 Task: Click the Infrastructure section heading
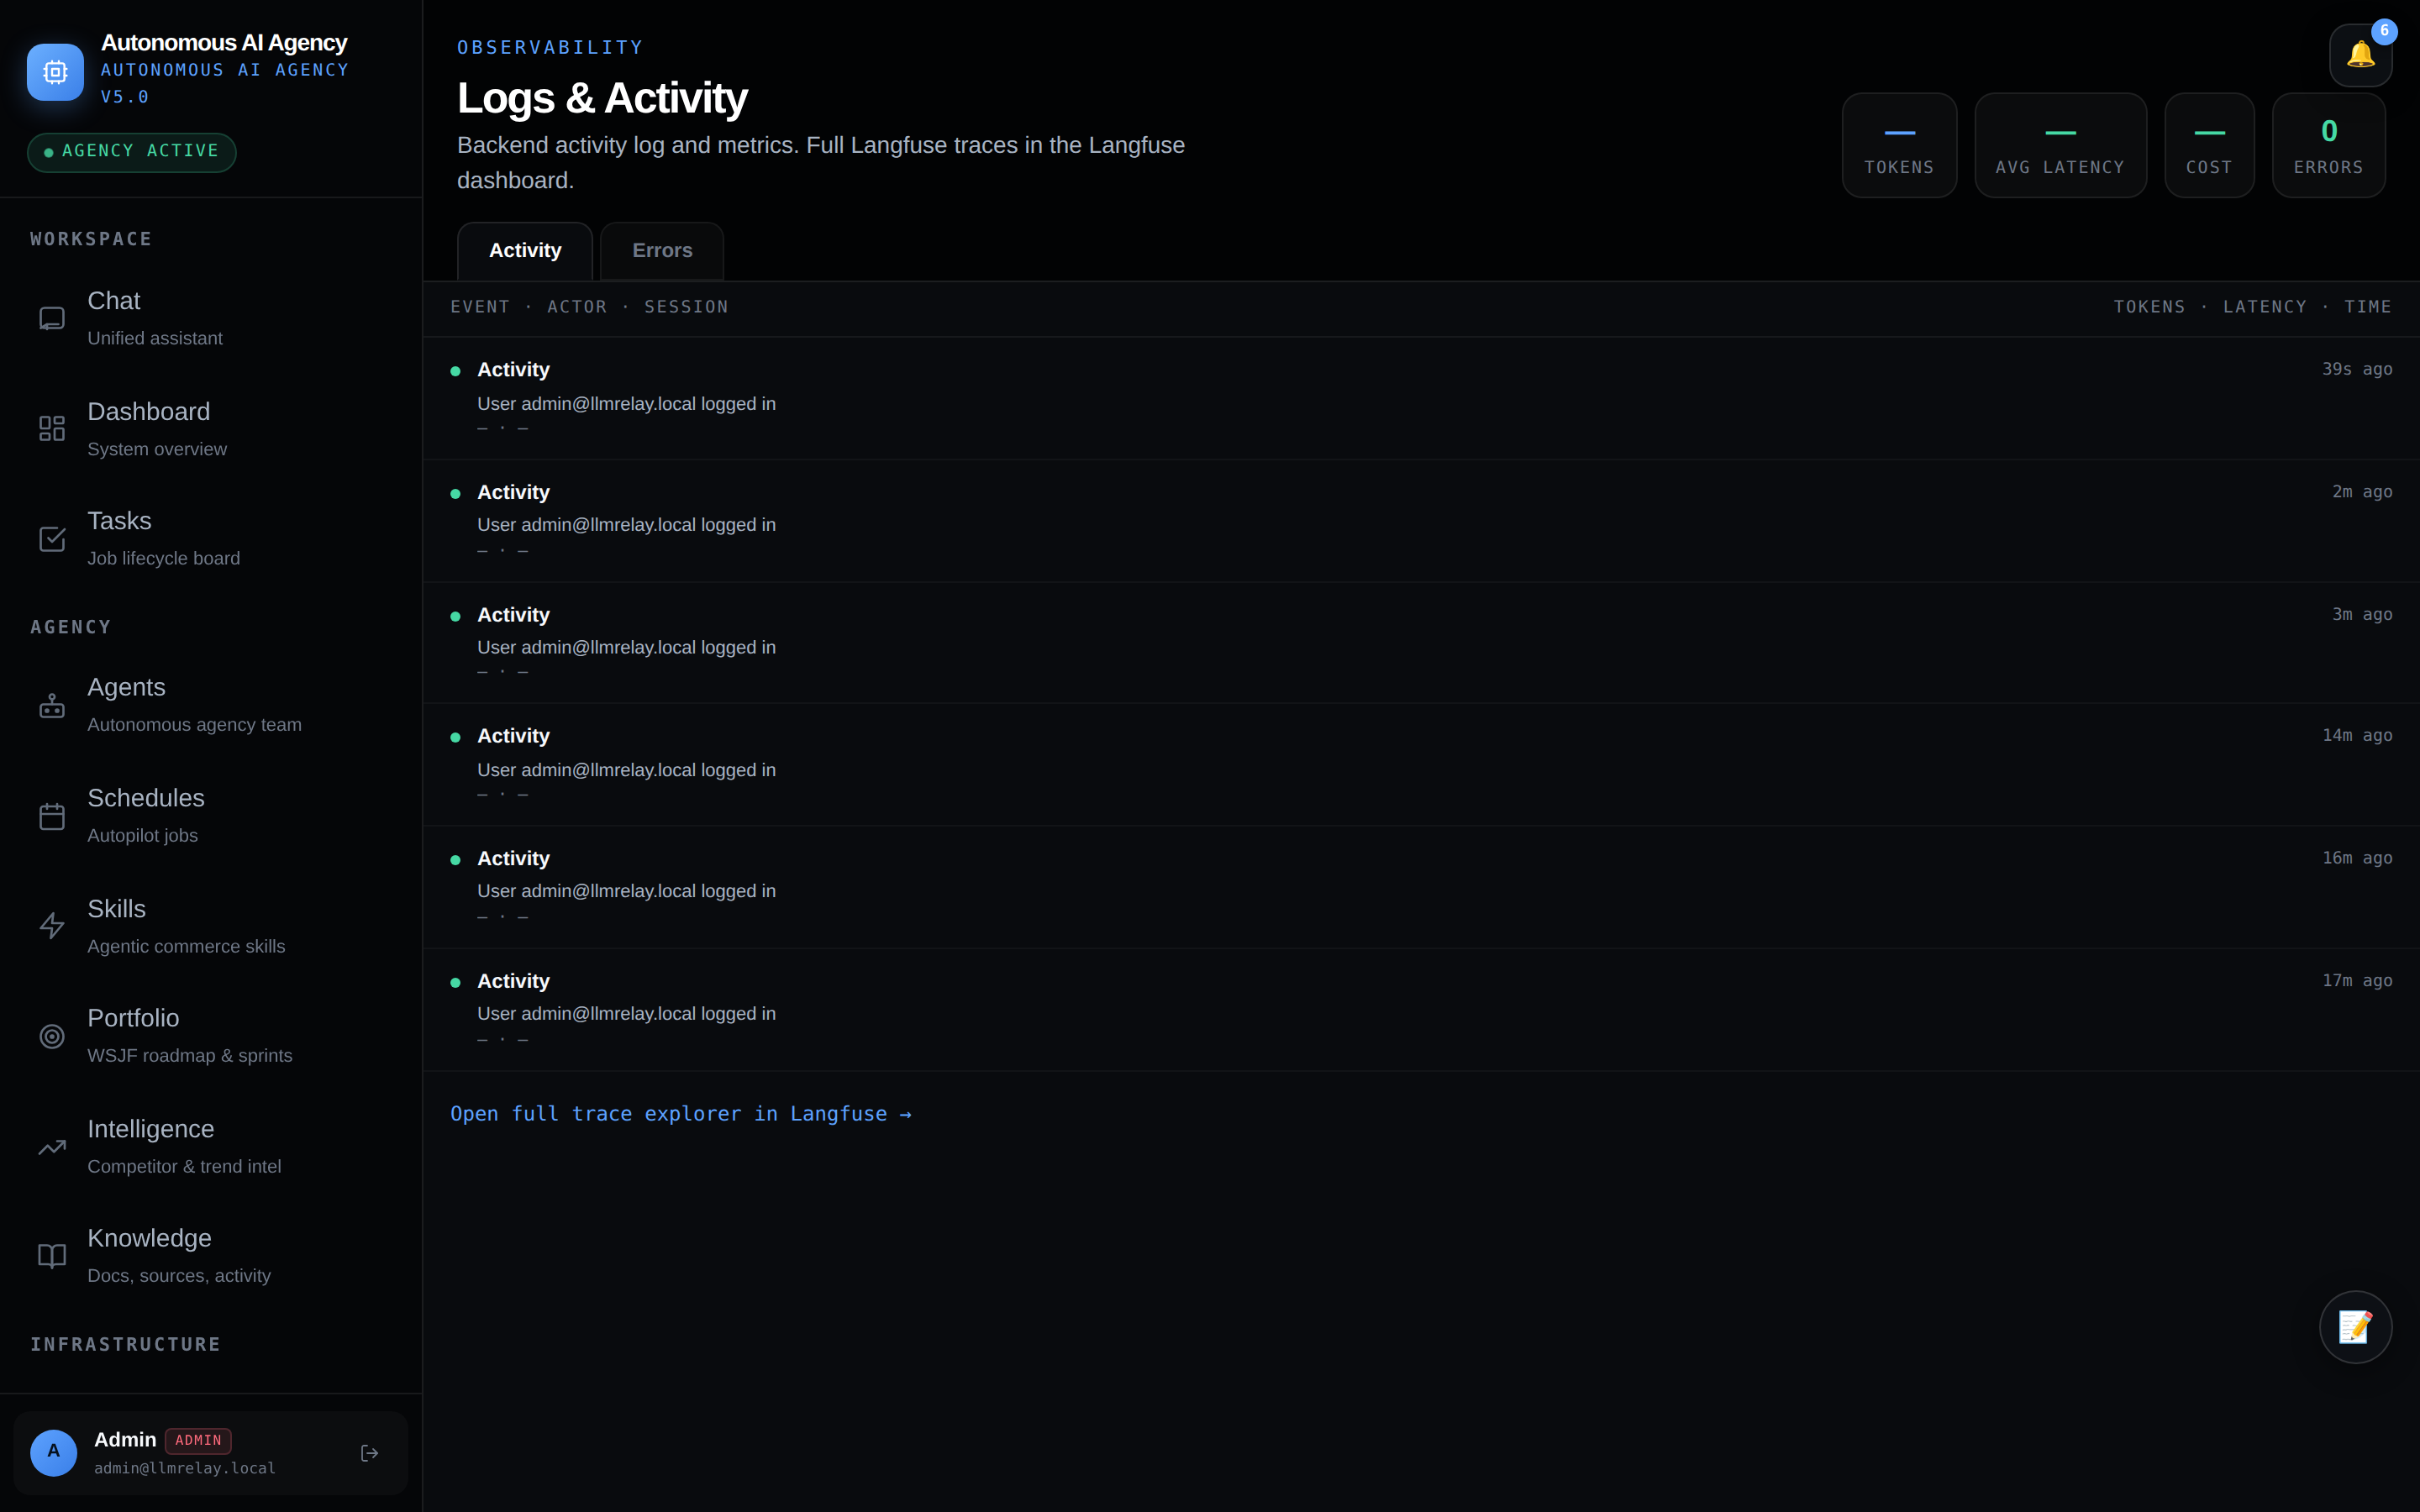tap(125, 1344)
